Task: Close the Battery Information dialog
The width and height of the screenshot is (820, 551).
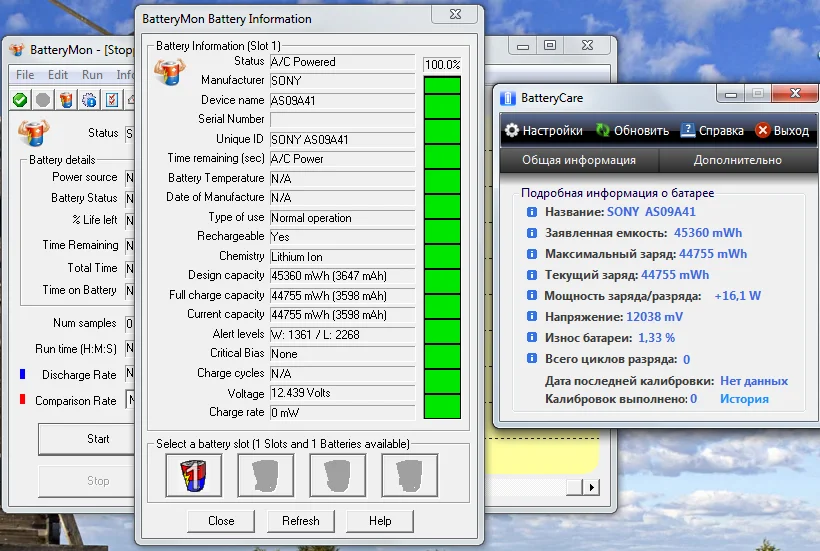Action: pyautogui.click(x=455, y=15)
